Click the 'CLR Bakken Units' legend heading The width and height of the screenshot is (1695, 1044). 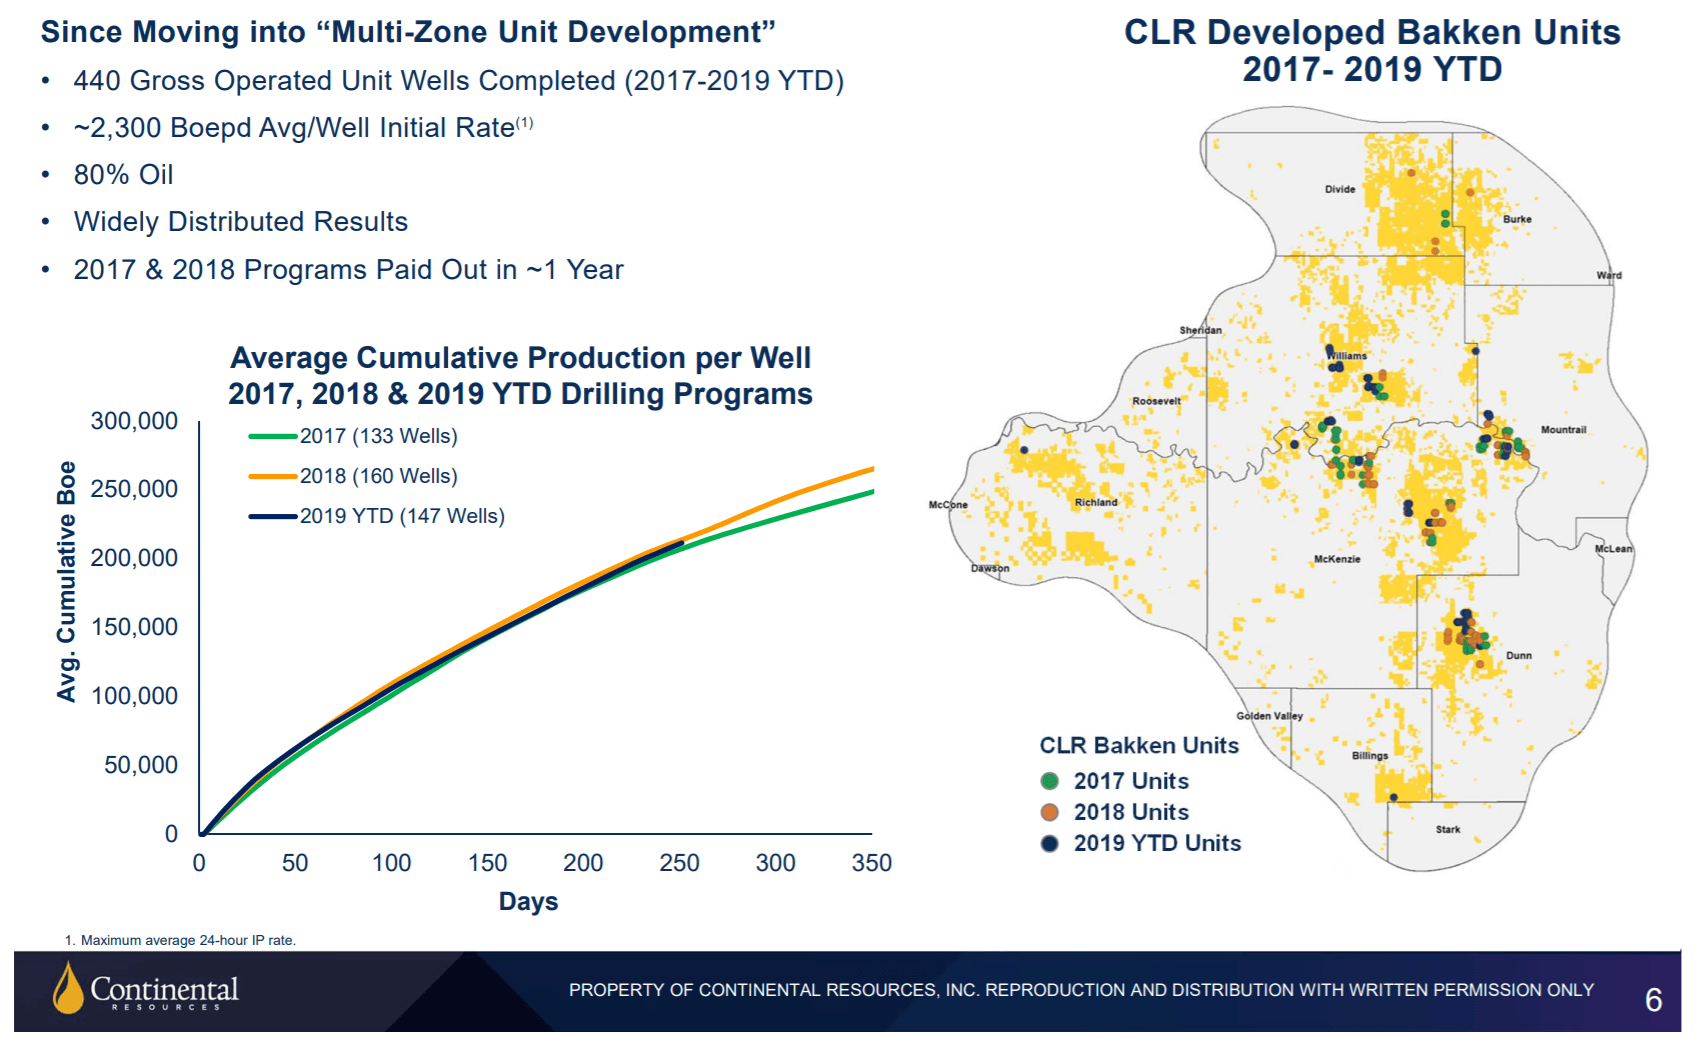pos(1139,746)
